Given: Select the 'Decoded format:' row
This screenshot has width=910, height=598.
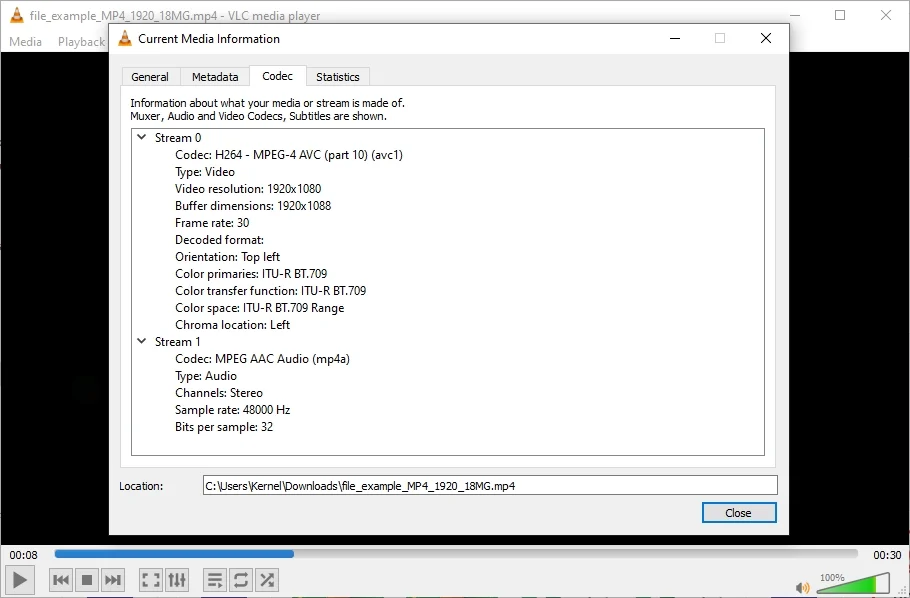Looking at the screenshot, I should pyautogui.click(x=219, y=240).
